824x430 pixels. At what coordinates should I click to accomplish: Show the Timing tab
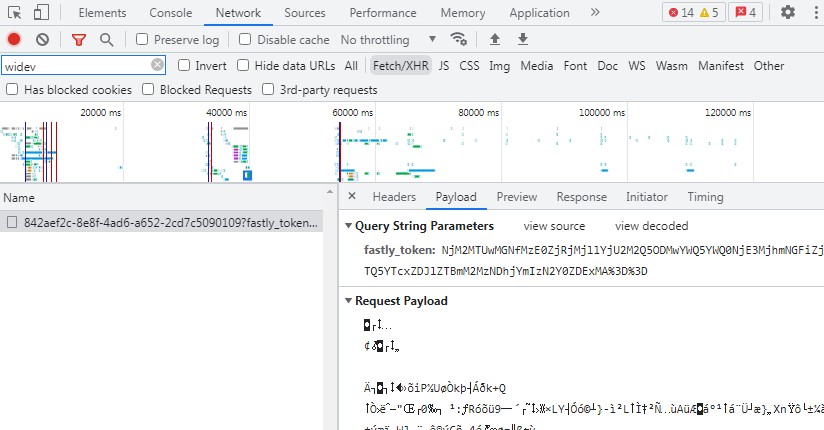pyautogui.click(x=705, y=197)
